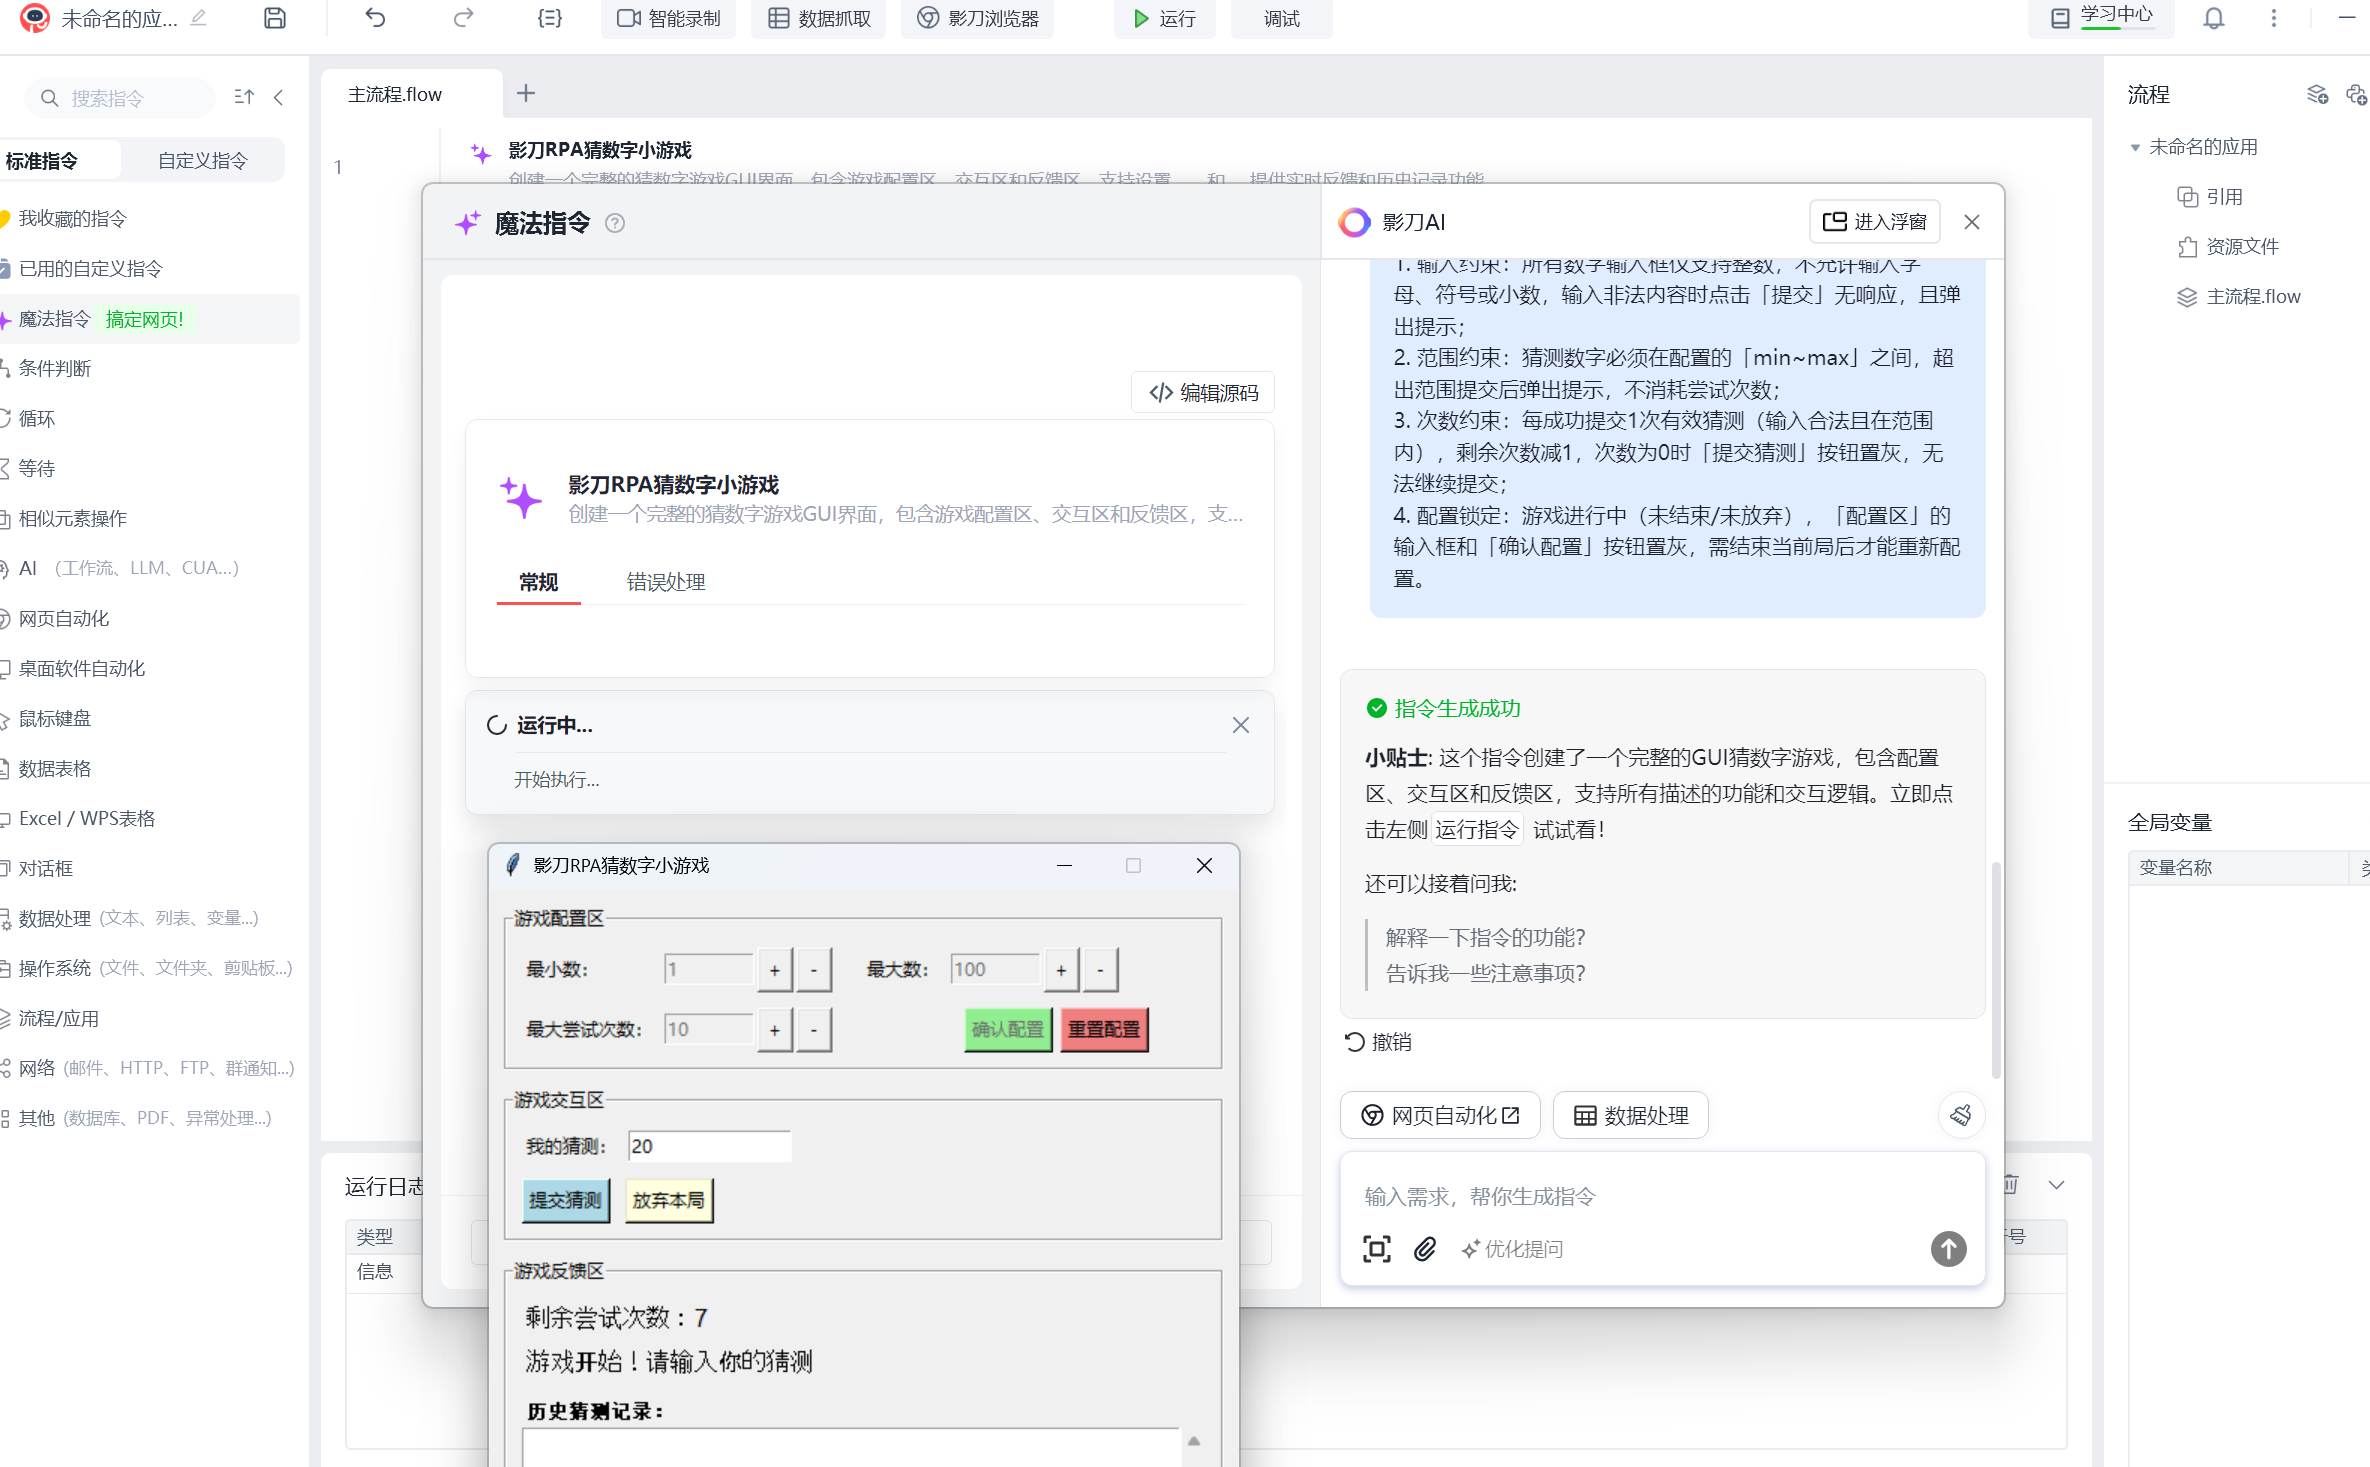Click the 我的猜测 input field
2370x1467 pixels.
[708, 1146]
